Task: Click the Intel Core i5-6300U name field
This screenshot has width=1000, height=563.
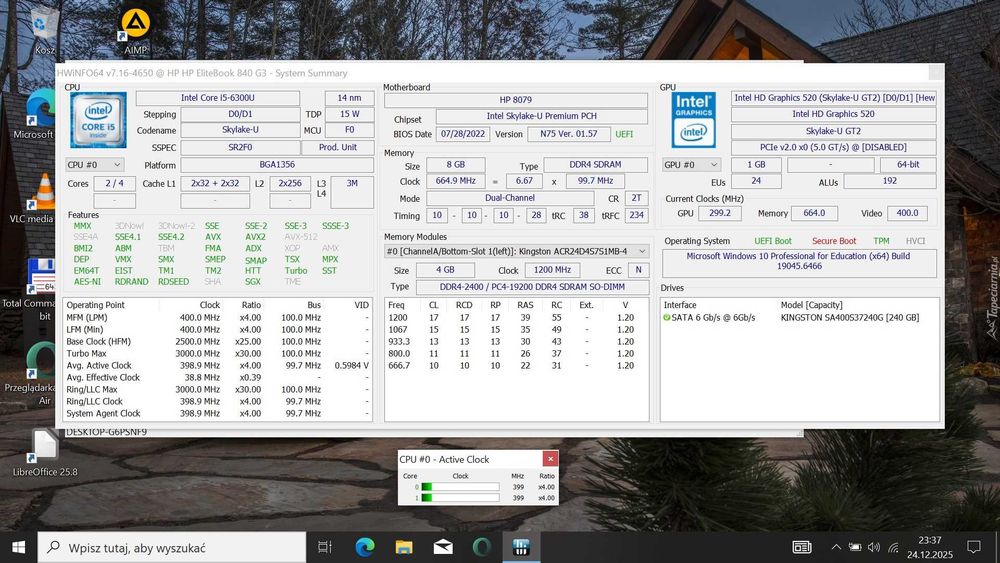Action: click(217, 98)
